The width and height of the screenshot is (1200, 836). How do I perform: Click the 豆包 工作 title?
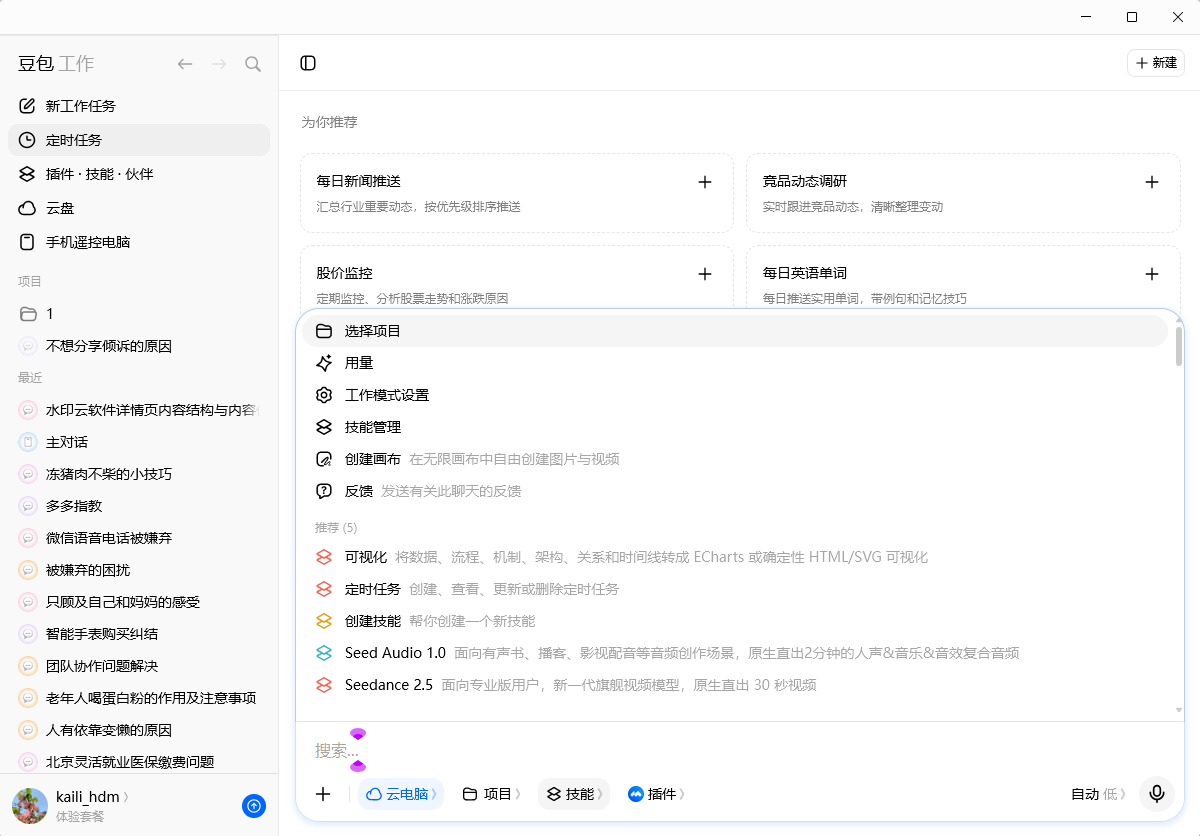[56, 64]
